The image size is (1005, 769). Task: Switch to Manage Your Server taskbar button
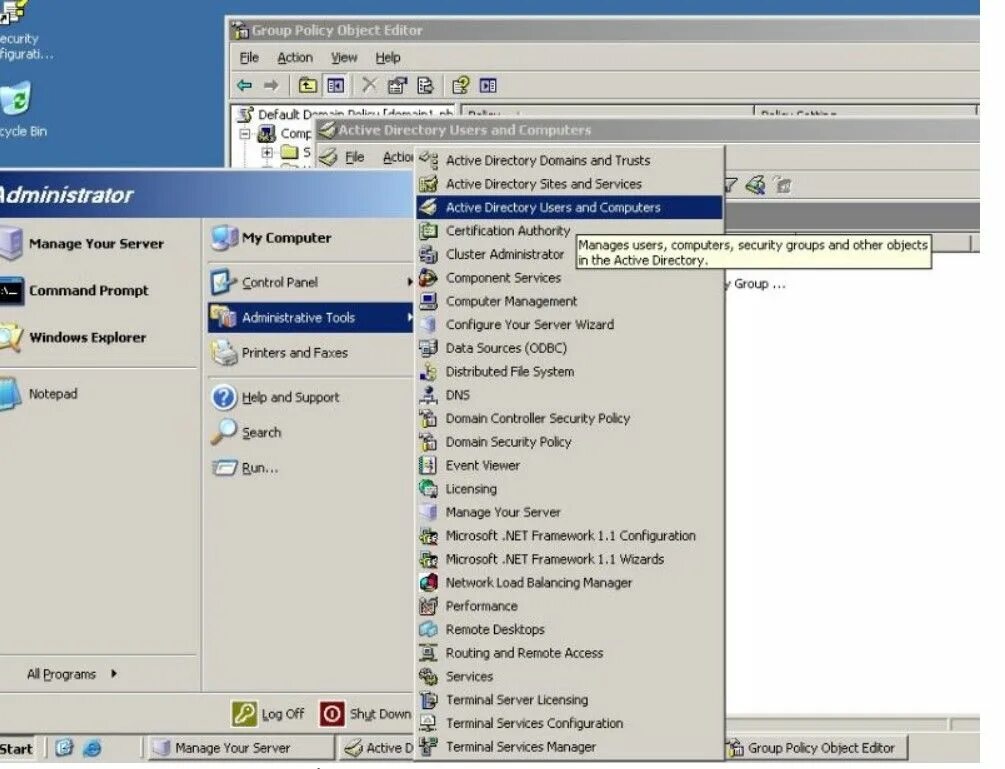(240, 748)
